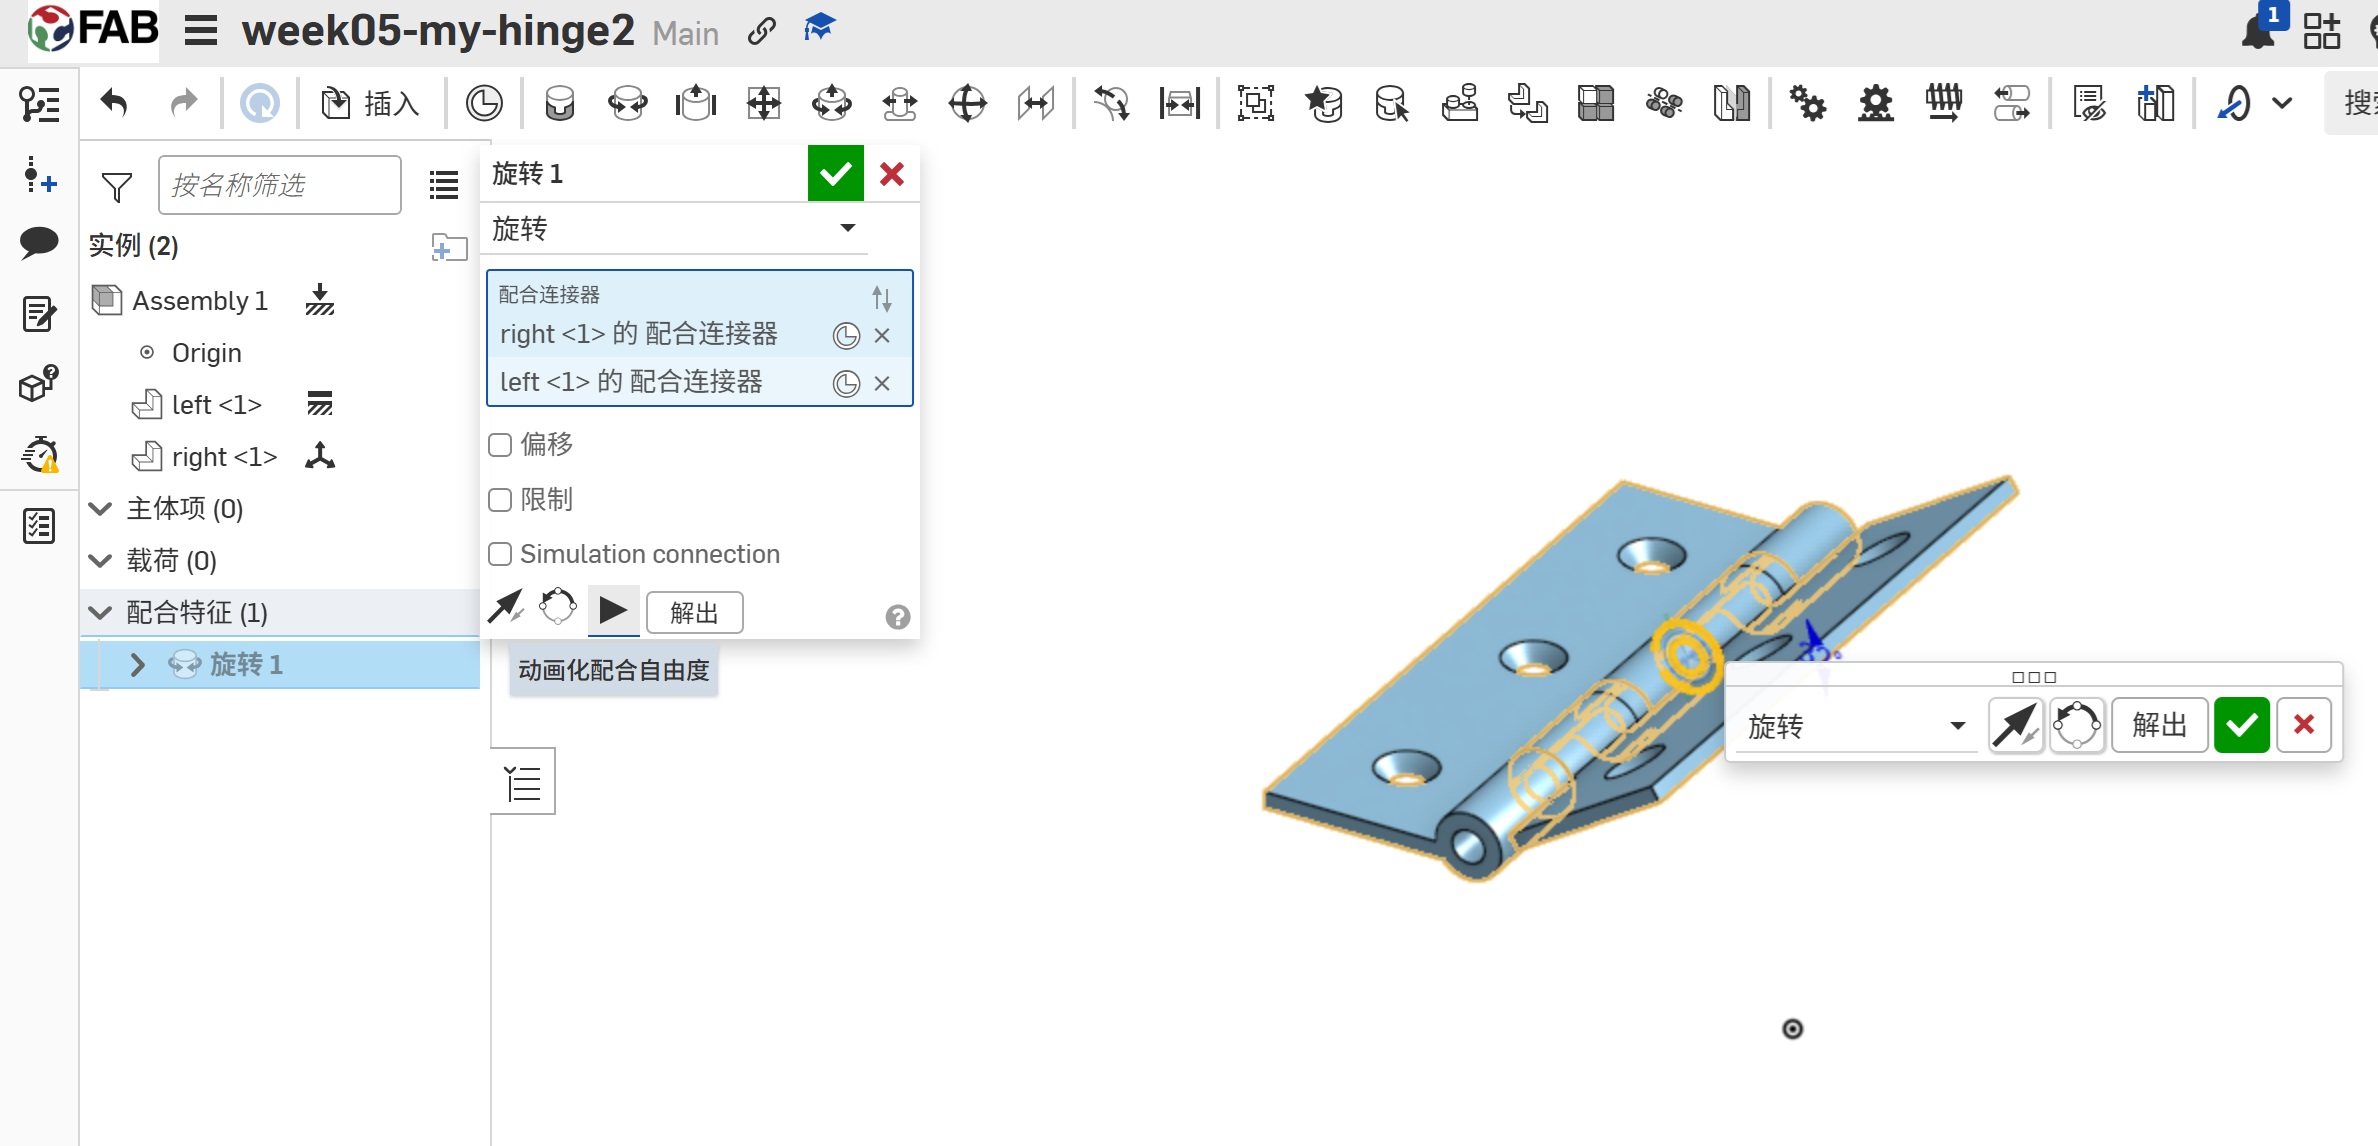Flip primary axis in mate dialog
Image resolution: width=2378 pixels, height=1146 pixels.
pos(506,607)
